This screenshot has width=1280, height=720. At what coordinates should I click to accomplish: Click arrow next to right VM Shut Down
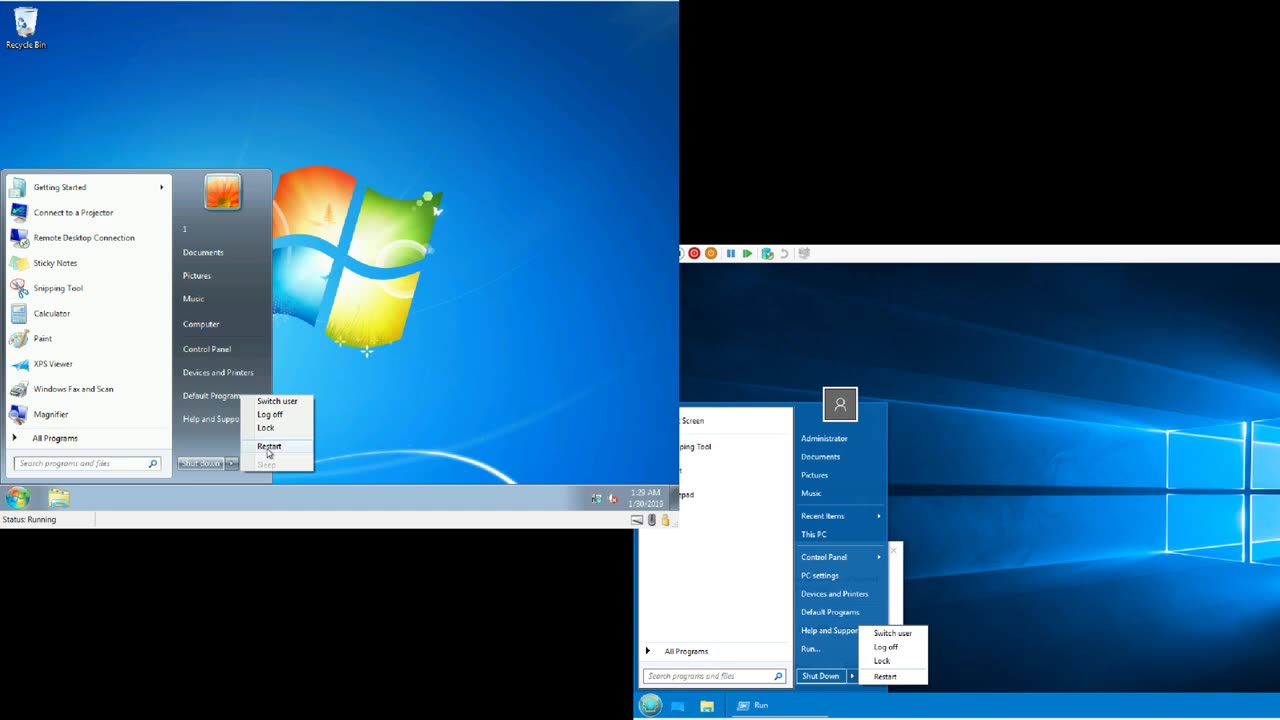click(852, 676)
